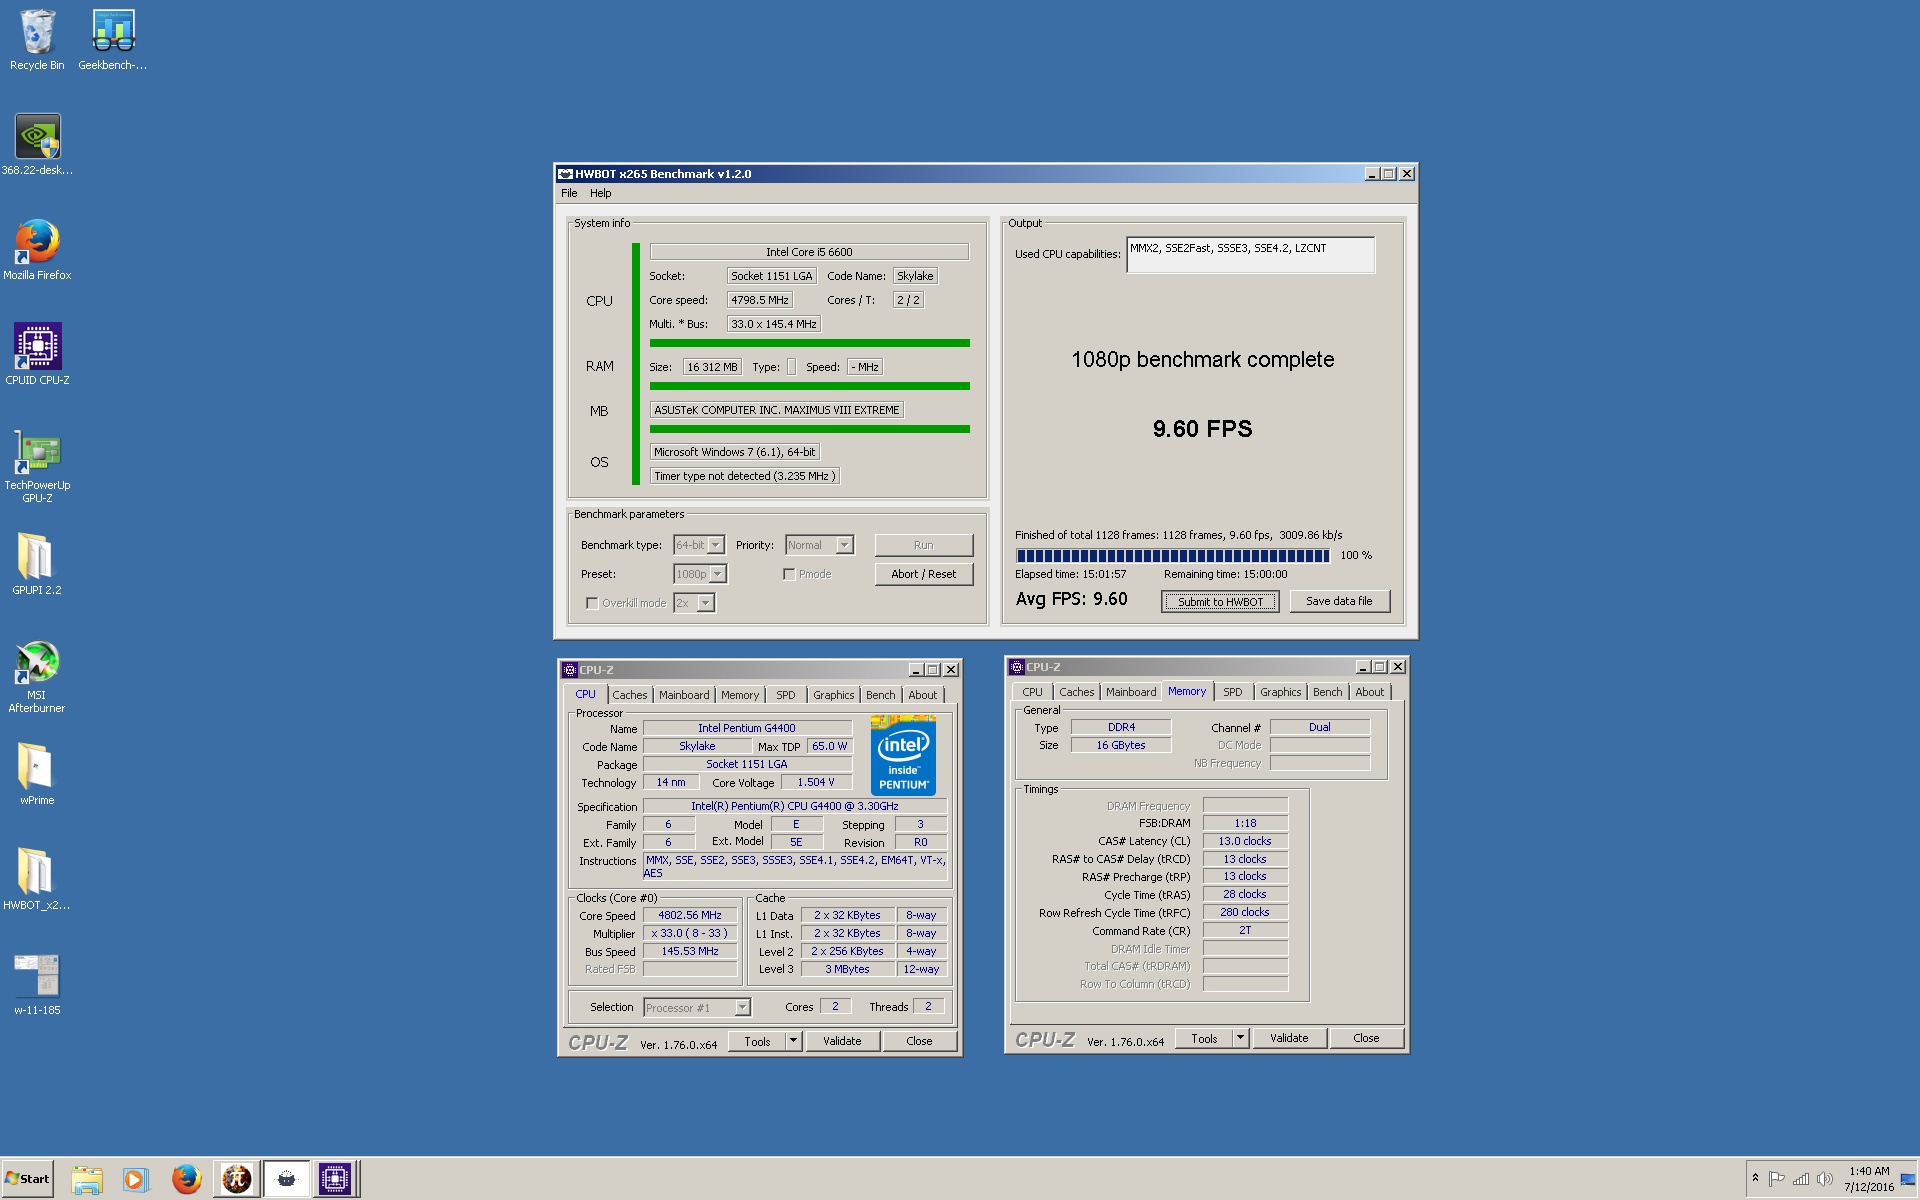Open the Processor #1 selection dropdown
Screen dimensions: 1920x1200
742,1007
